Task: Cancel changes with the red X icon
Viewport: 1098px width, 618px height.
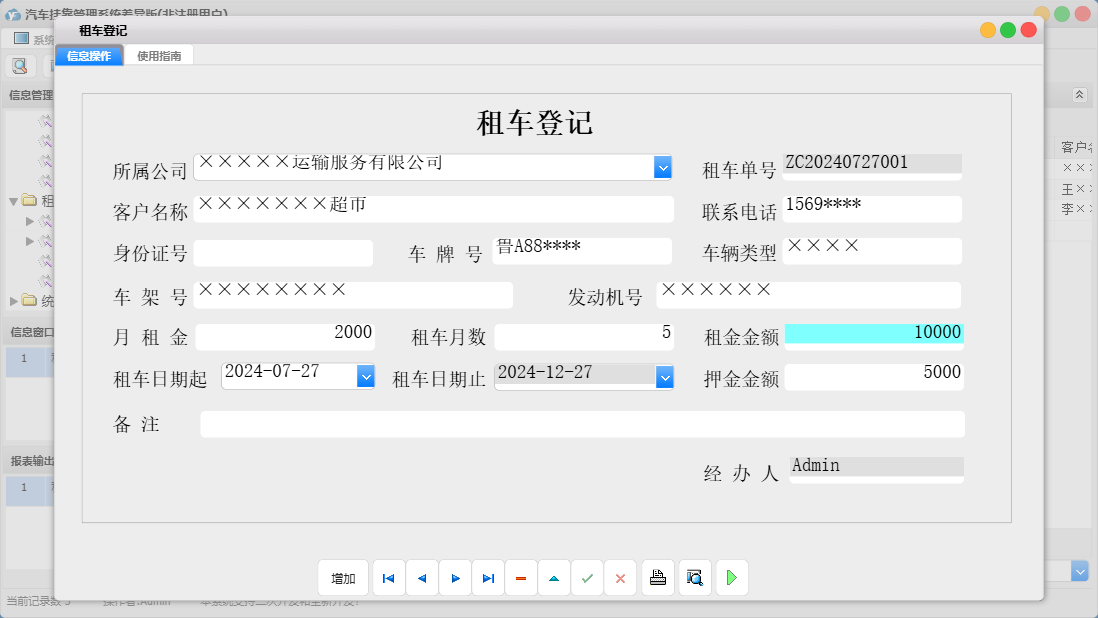Action: pyautogui.click(x=620, y=577)
